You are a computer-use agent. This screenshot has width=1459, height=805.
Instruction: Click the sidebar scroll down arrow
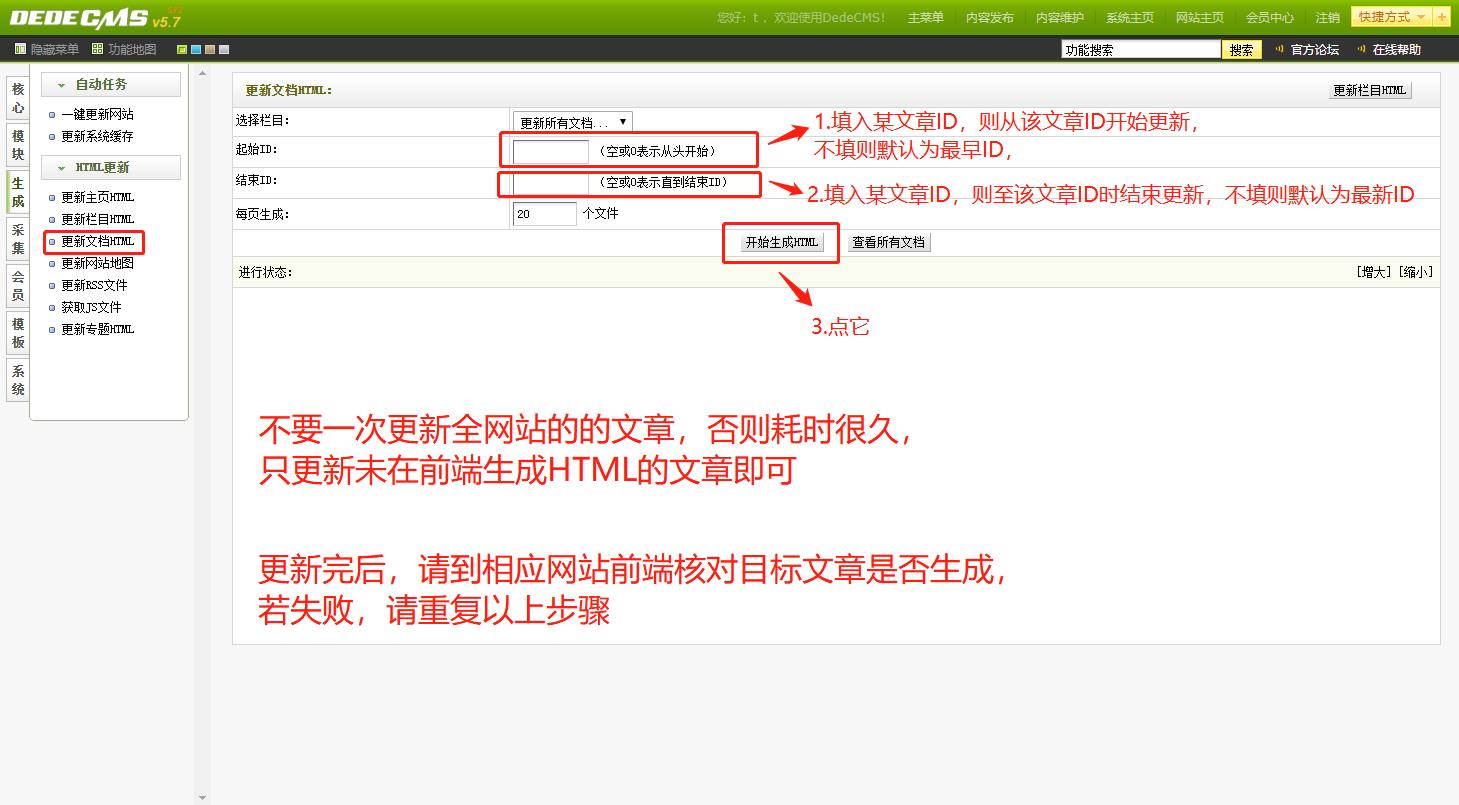pyautogui.click(x=203, y=797)
